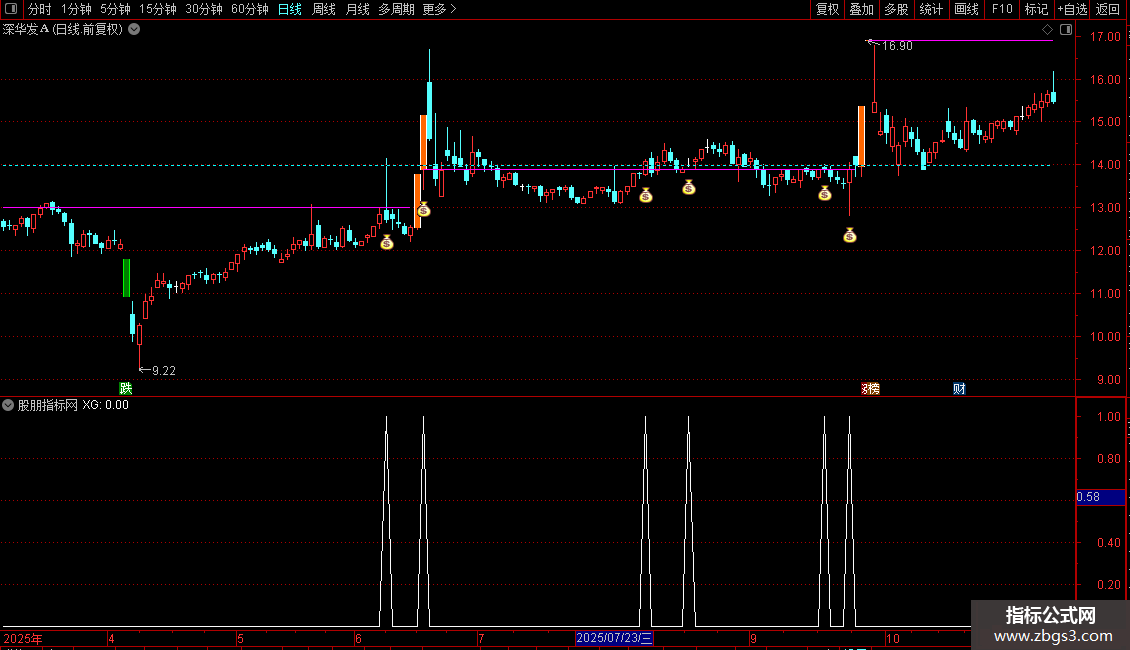Viewport: 1130px width, 650px height.
Task: Click the 返回 back button
Action: coord(1108,9)
